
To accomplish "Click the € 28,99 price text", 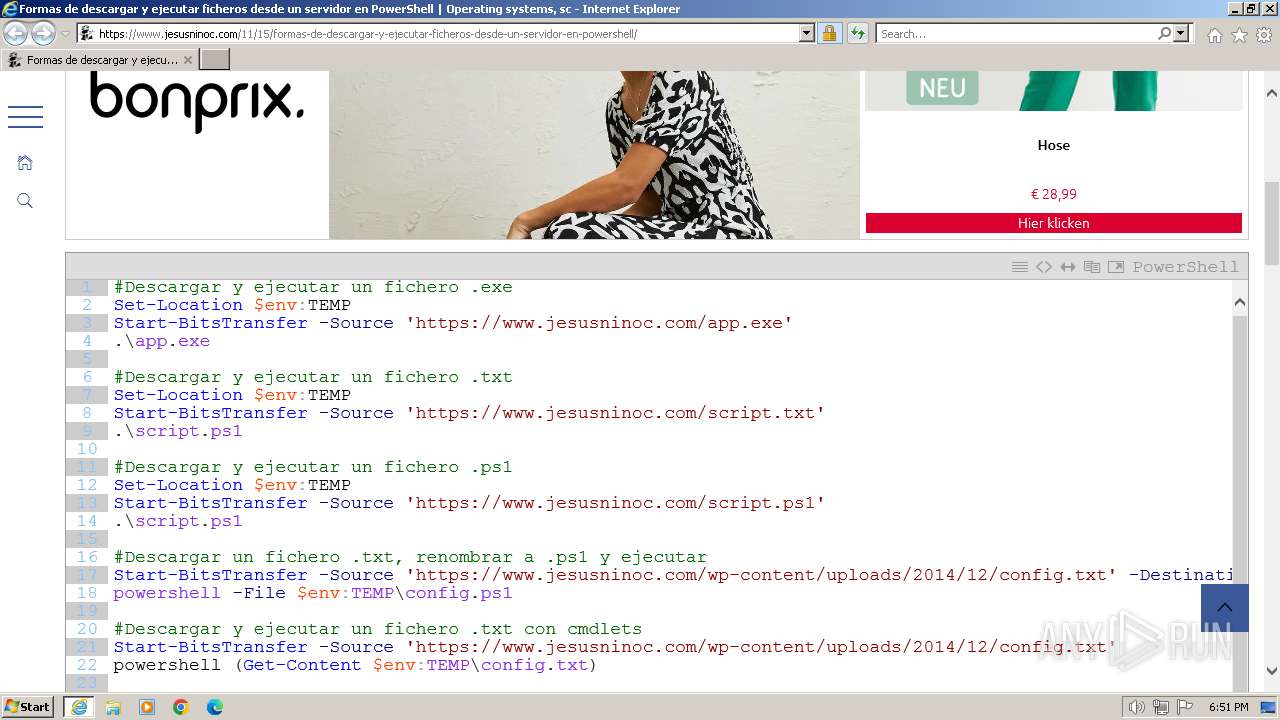I will pos(1054,194).
